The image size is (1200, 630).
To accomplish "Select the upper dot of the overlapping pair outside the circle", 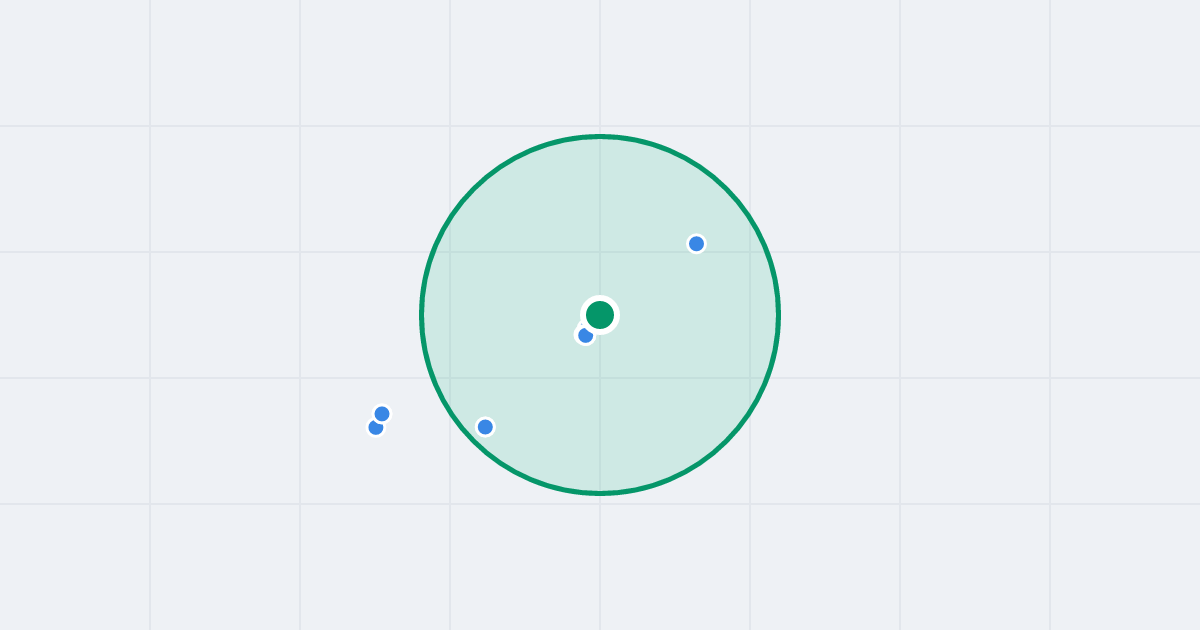I will [382, 414].
